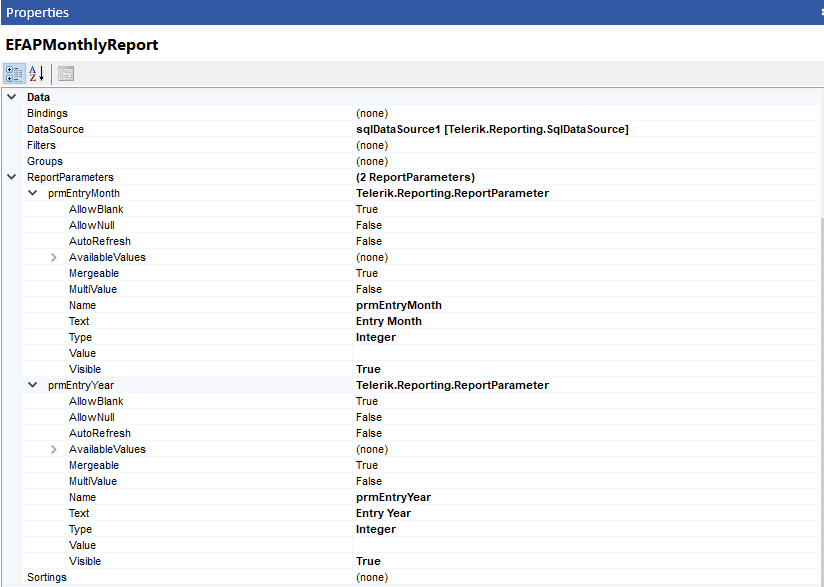Select the Bindings property
824x587 pixels.
(x=48, y=113)
